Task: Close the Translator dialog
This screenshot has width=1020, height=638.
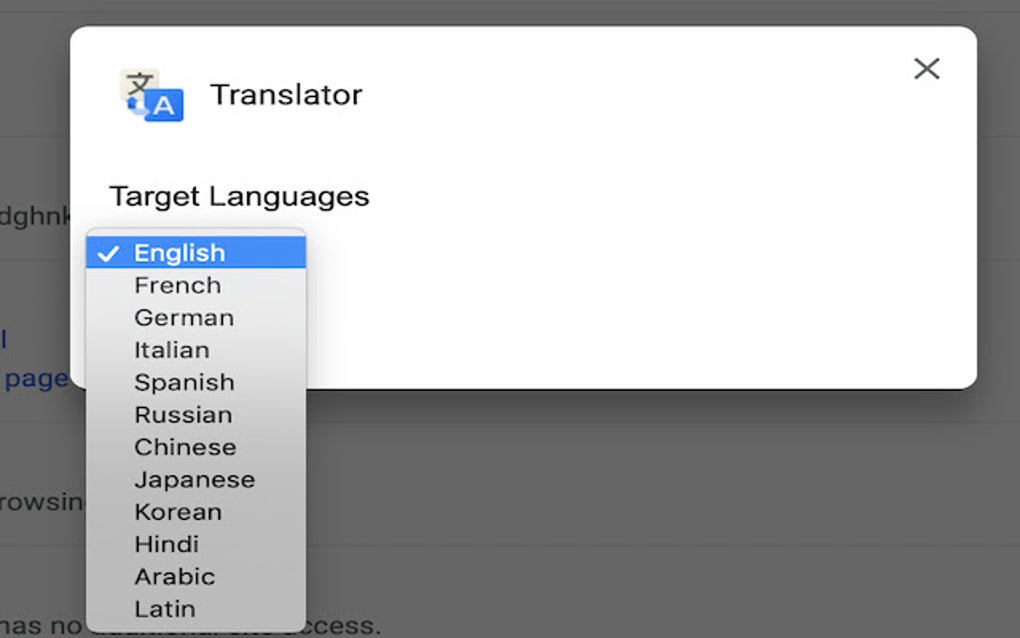Action: point(926,68)
